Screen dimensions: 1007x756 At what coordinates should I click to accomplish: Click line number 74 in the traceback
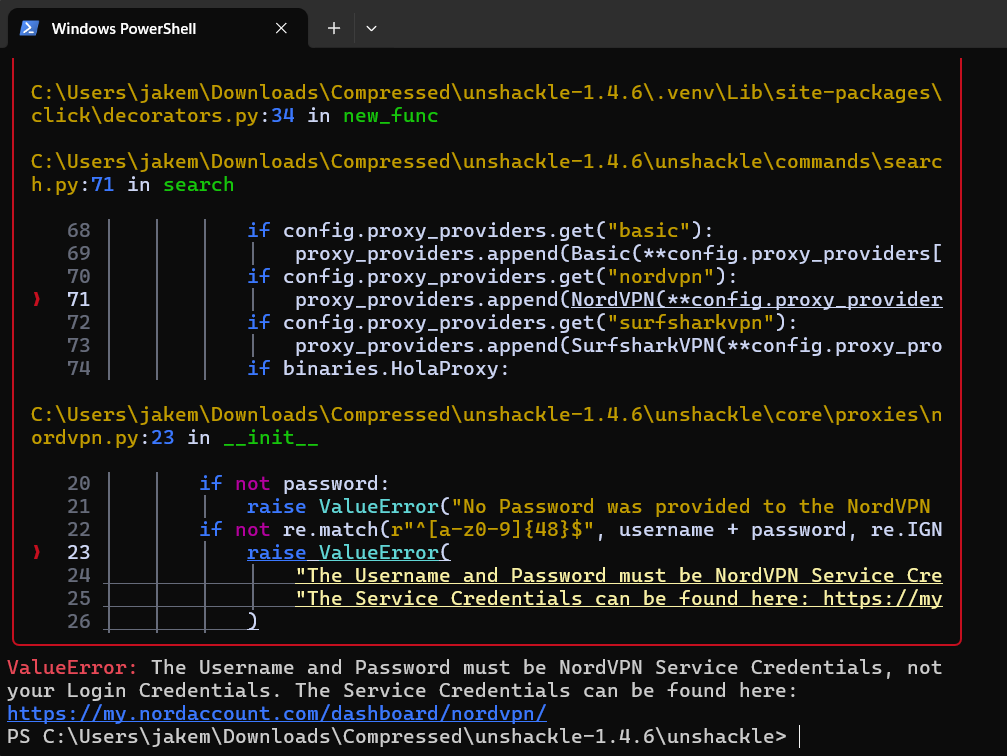click(78, 368)
